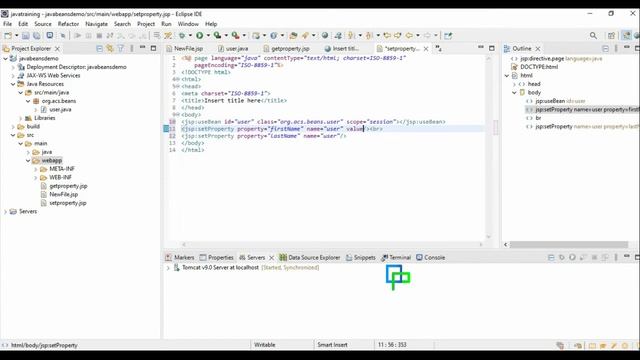This screenshot has width=640, height=360.
Task: Collapse the body node in Outline
Action: [514, 93]
